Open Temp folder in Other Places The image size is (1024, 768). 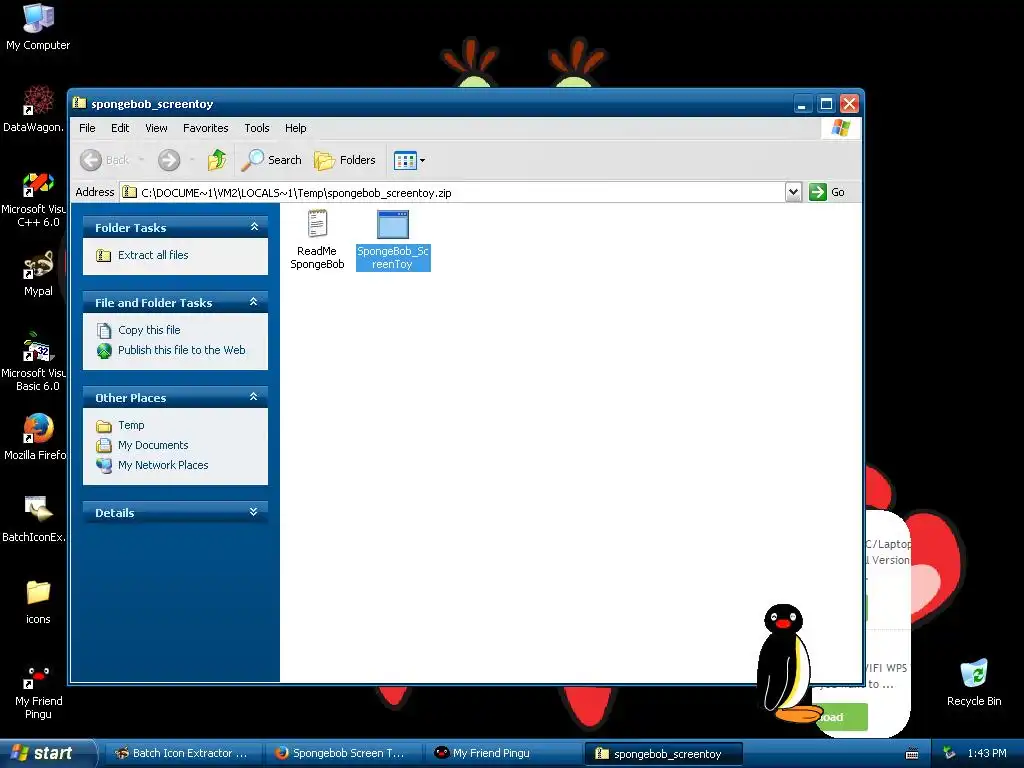click(131, 425)
